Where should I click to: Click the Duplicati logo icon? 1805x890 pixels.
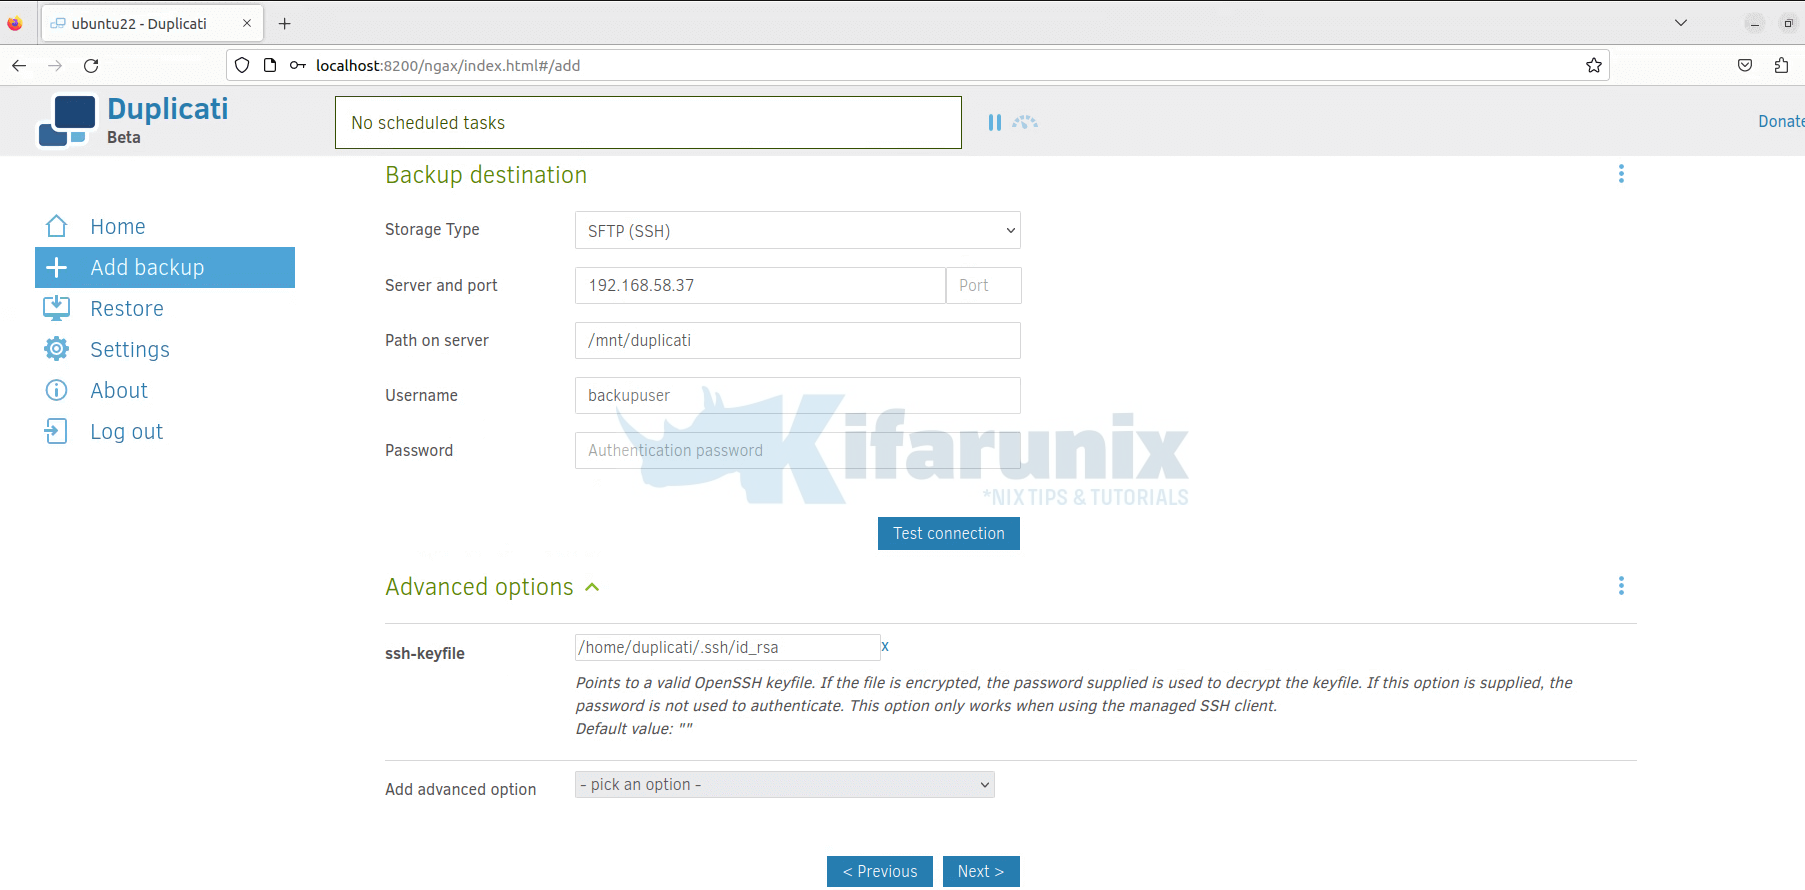pos(66,121)
